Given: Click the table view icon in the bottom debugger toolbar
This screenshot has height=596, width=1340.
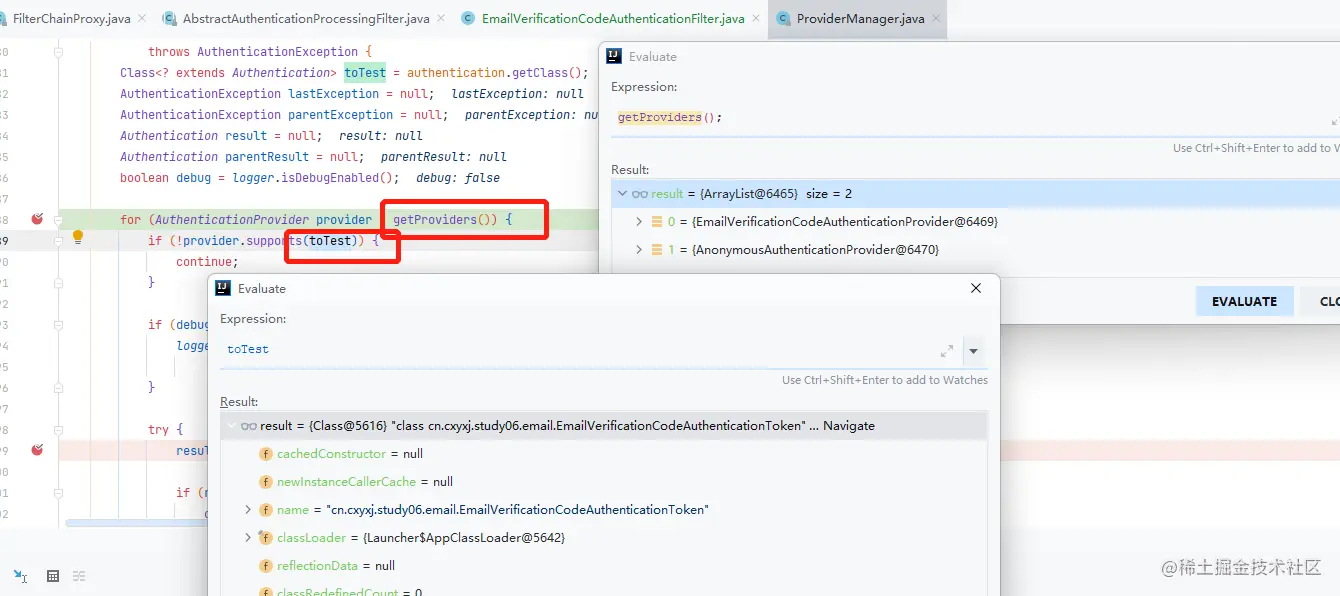Looking at the screenshot, I should click(x=53, y=576).
